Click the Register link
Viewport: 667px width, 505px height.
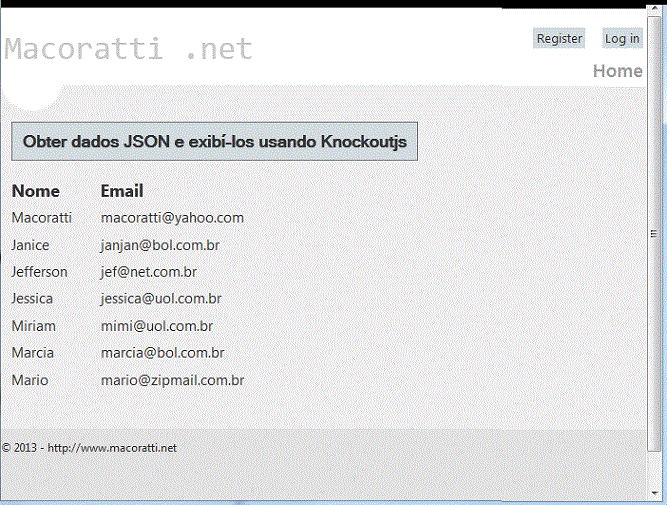pos(559,39)
